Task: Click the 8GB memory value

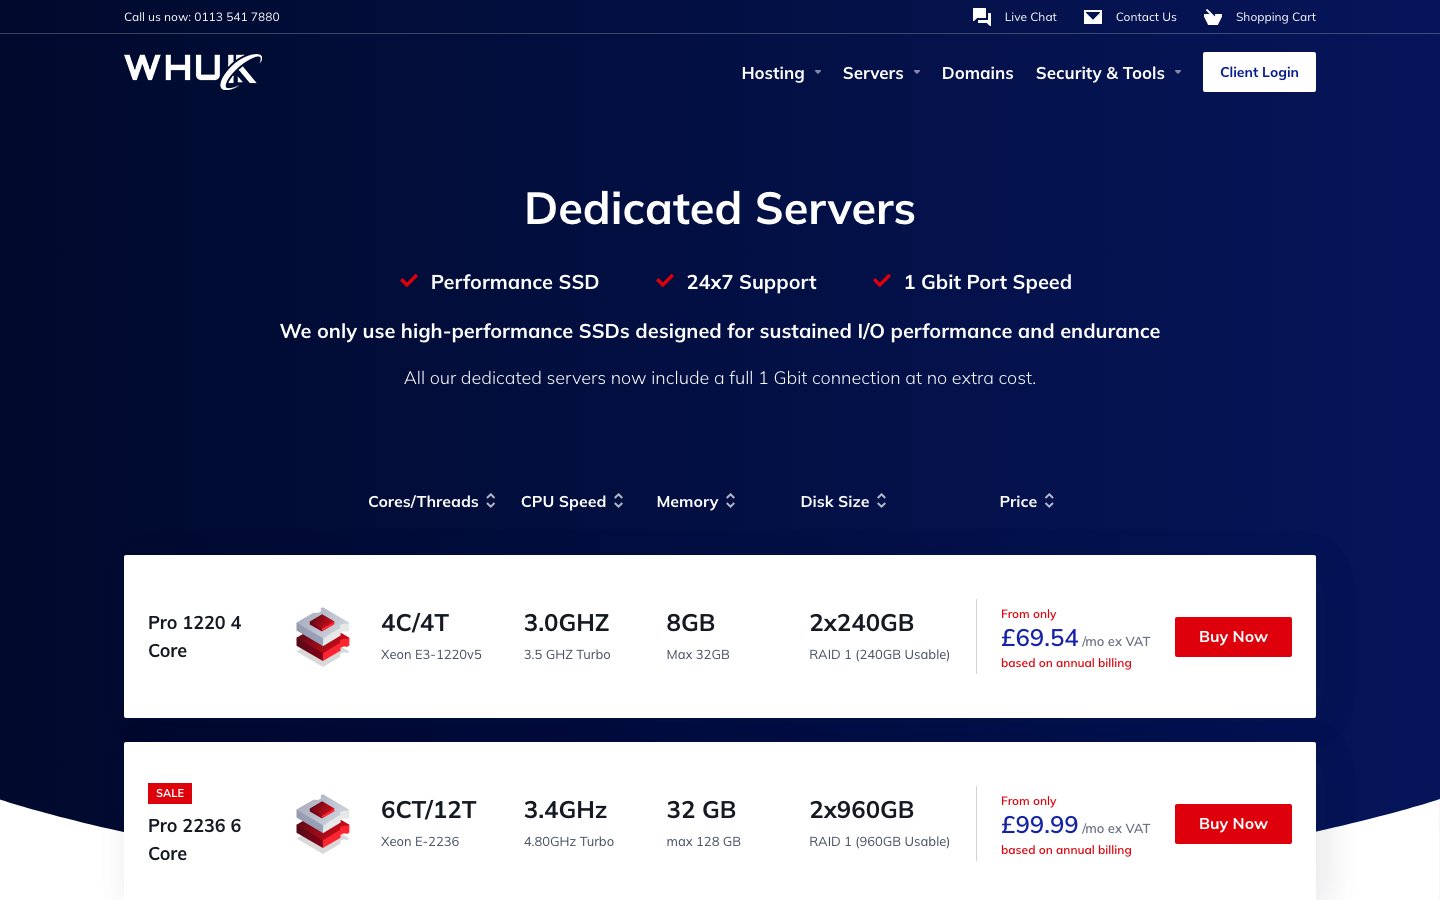Action: (x=690, y=623)
